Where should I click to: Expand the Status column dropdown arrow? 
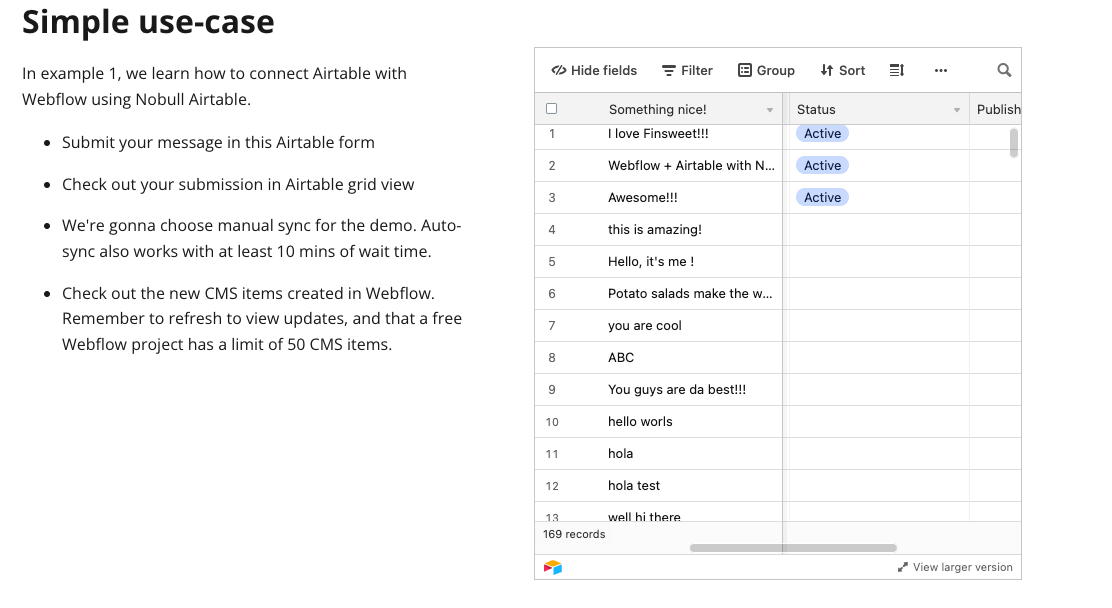pyautogui.click(x=957, y=110)
